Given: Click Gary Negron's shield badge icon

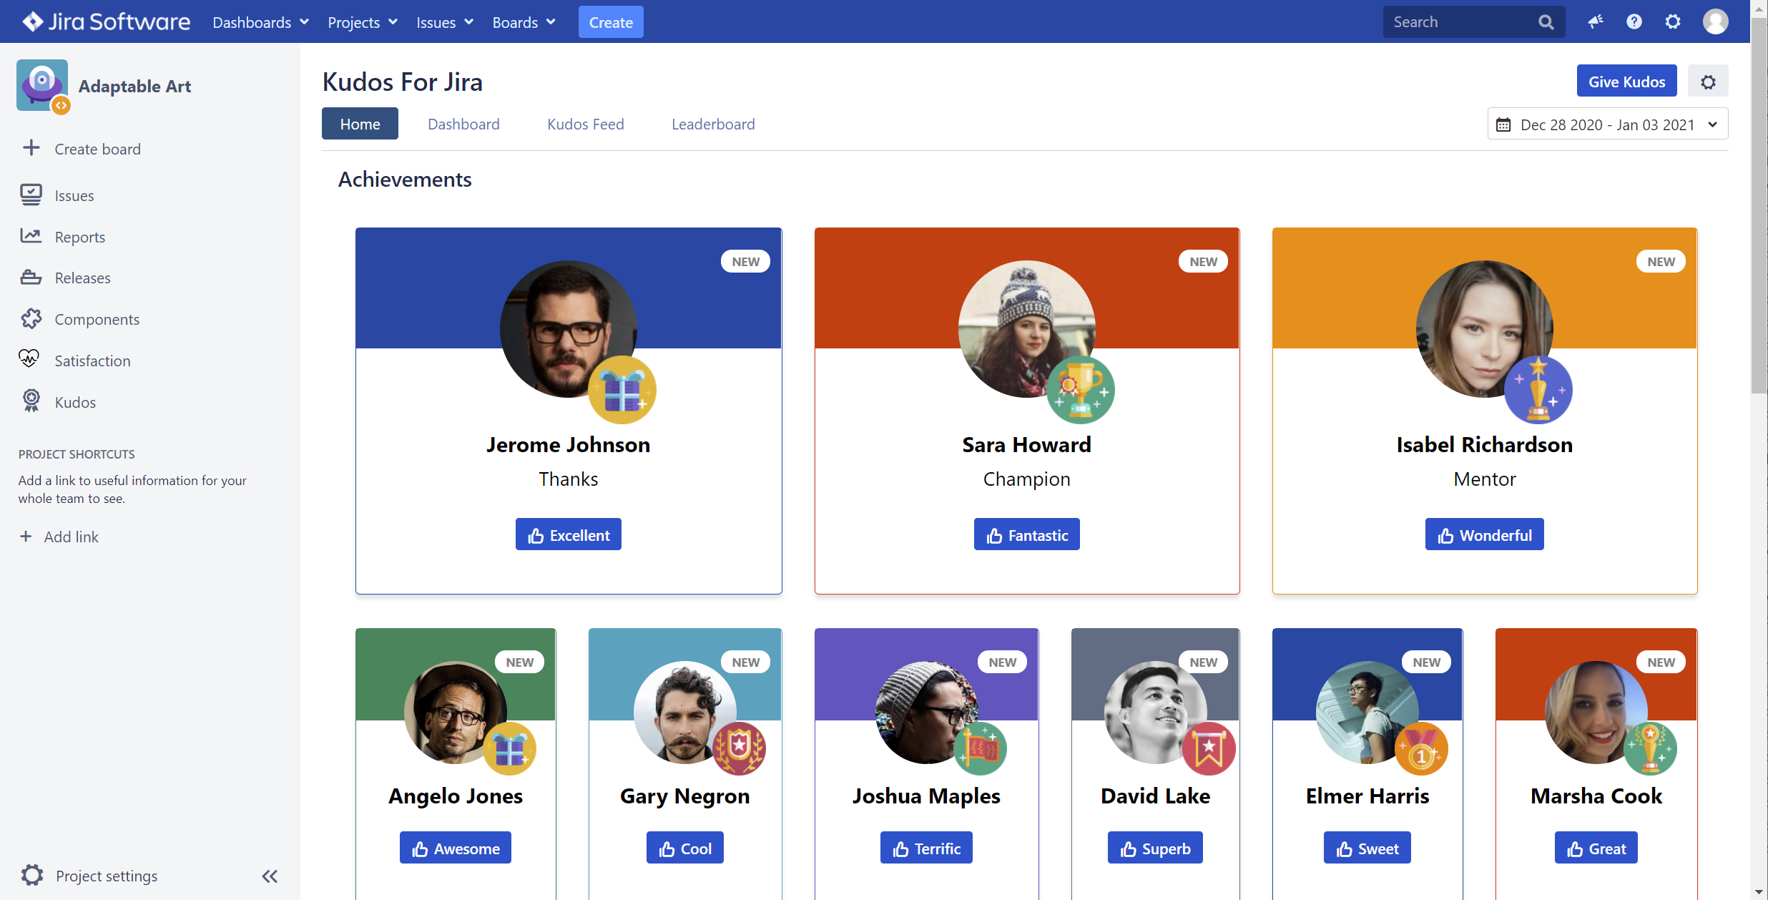Looking at the screenshot, I should [x=739, y=748].
